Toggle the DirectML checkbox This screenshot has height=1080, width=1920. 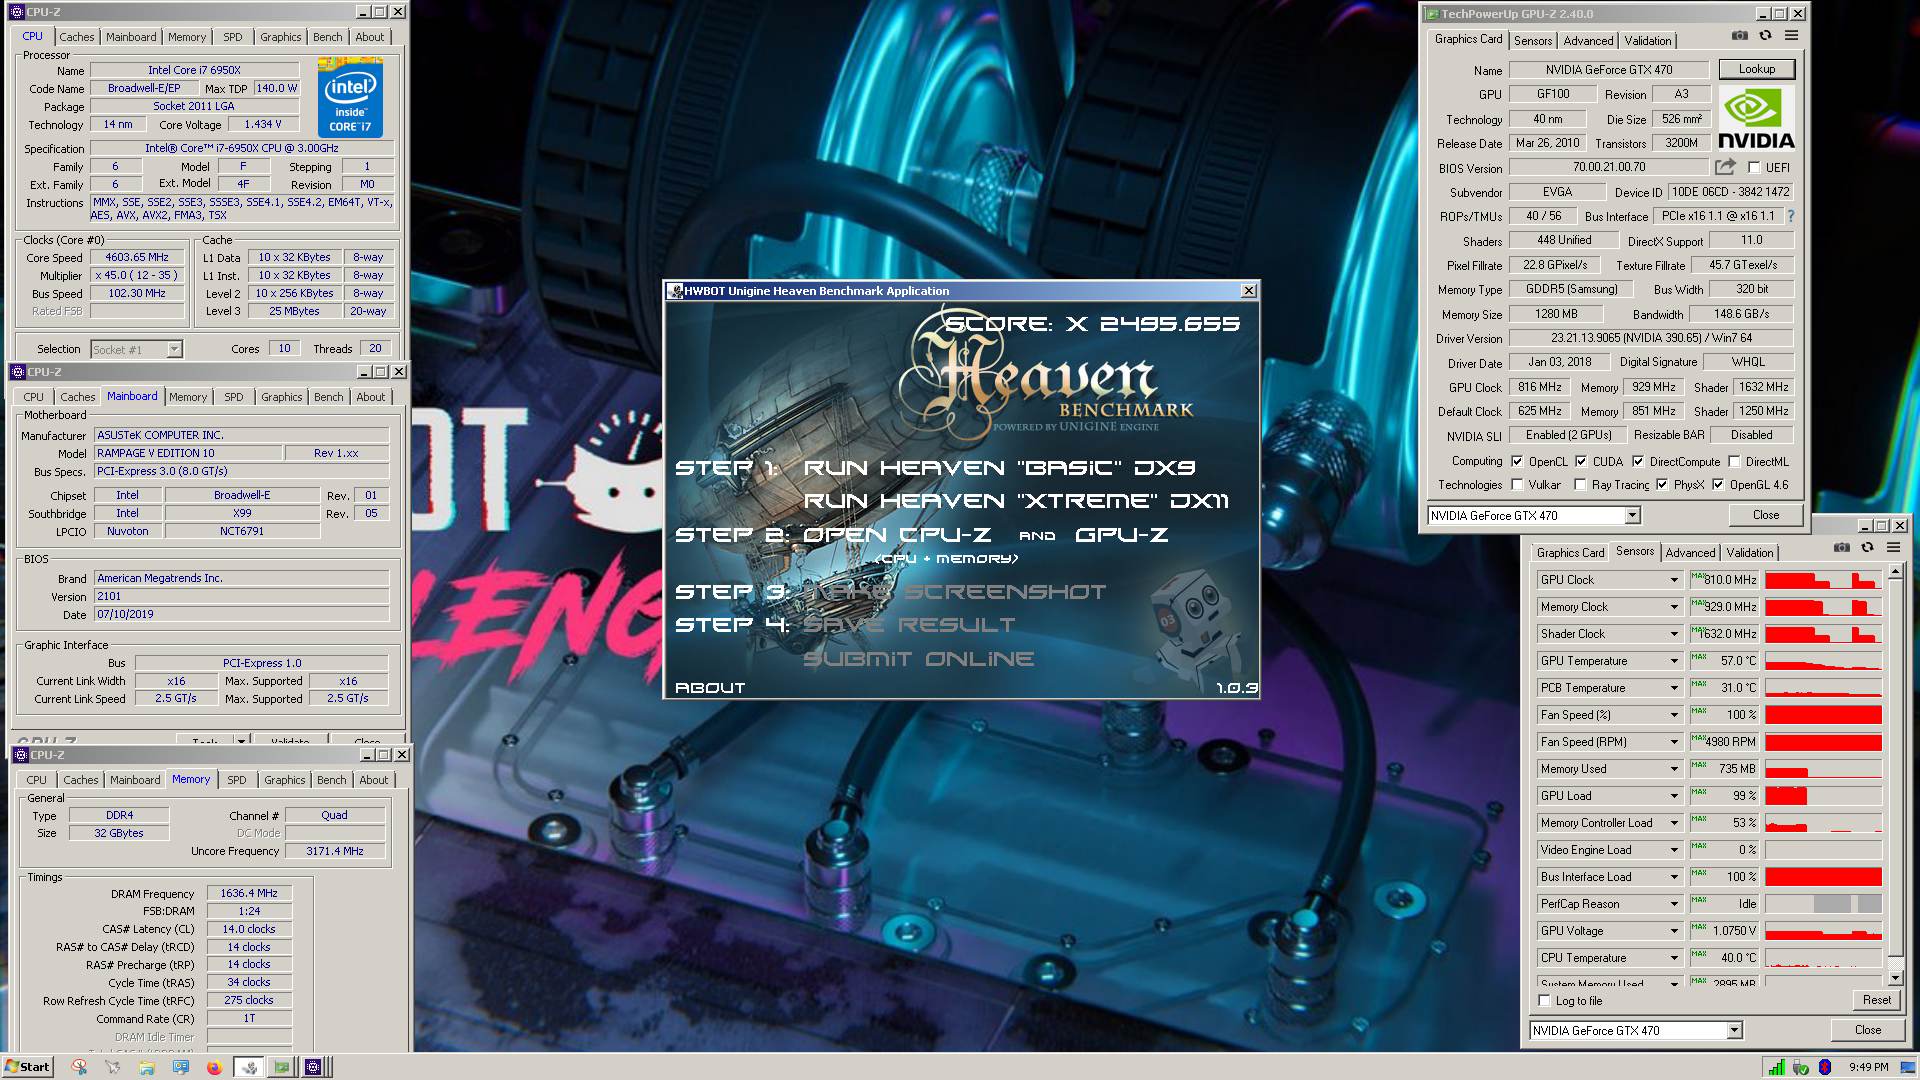(1734, 461)
